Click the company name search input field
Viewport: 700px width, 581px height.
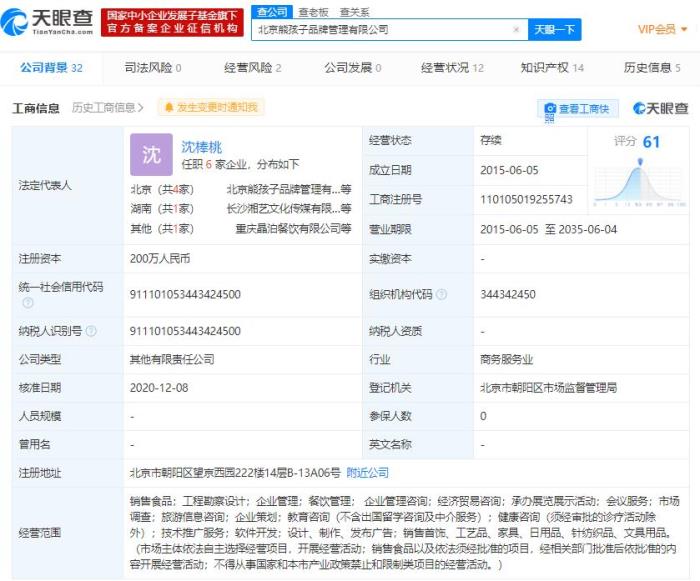pos(380,30)
